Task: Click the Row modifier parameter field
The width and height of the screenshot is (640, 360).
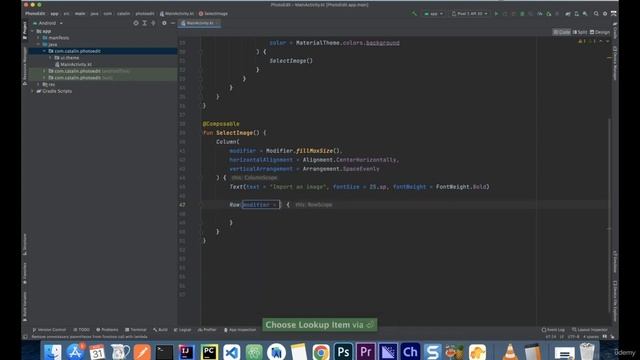Action: 260,204
